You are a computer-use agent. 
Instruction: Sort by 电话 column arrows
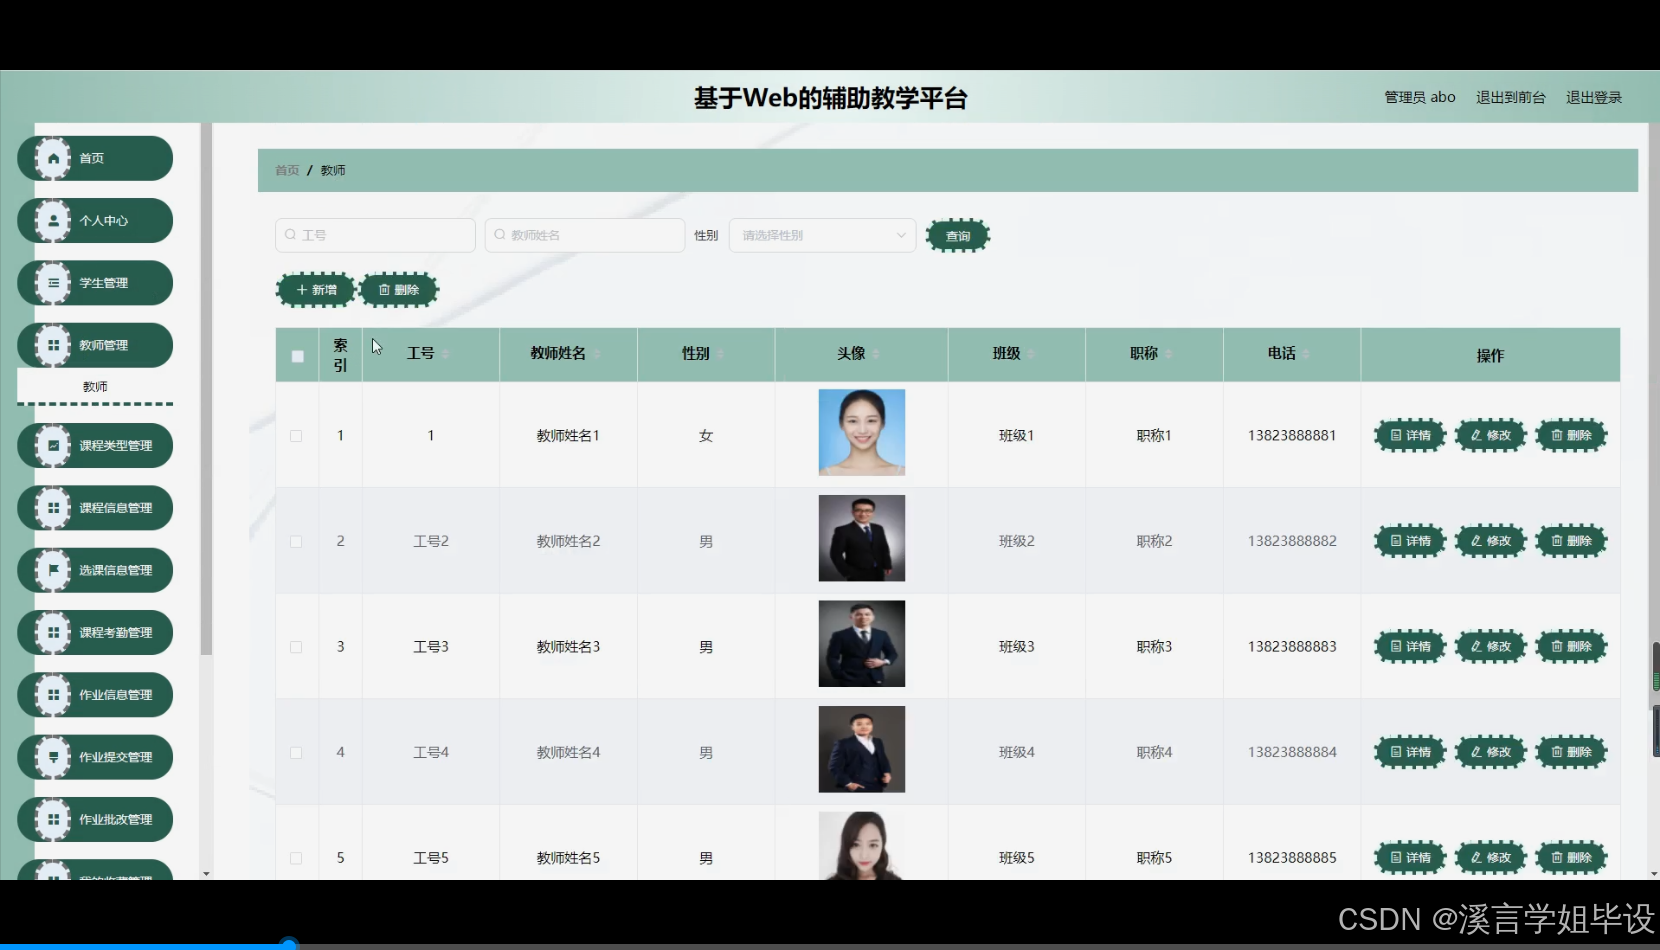coord(1306,354)
